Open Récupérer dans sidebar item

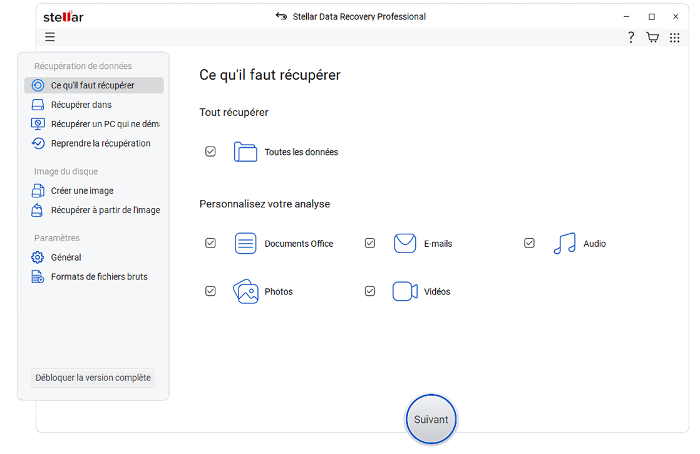[94, 104]
